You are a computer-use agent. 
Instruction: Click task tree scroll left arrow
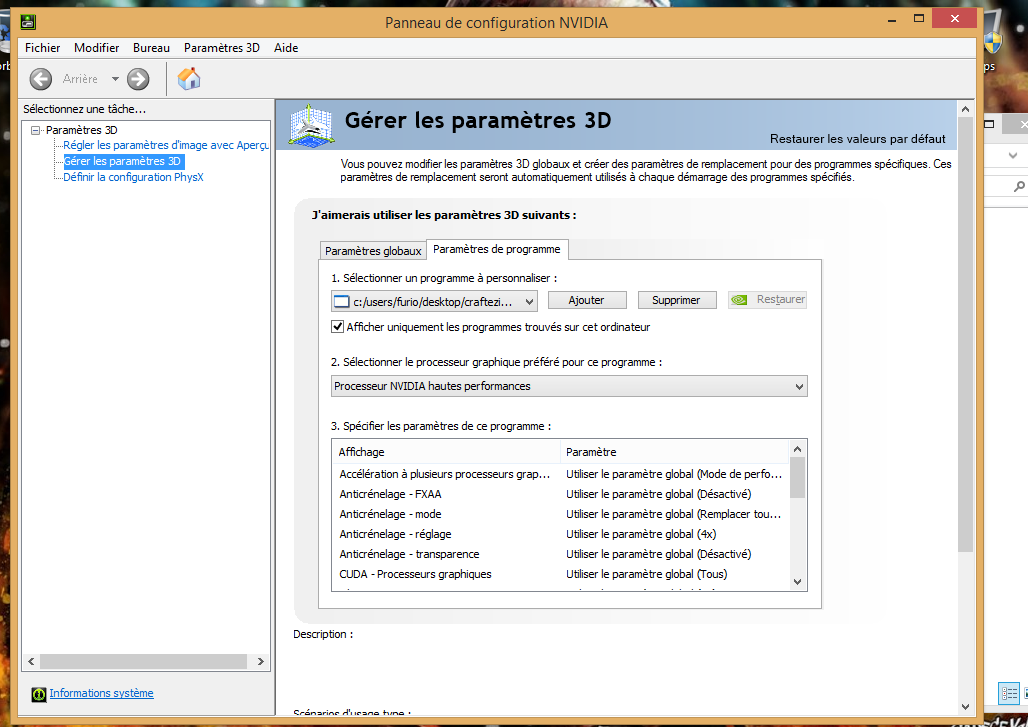(31, 662)
